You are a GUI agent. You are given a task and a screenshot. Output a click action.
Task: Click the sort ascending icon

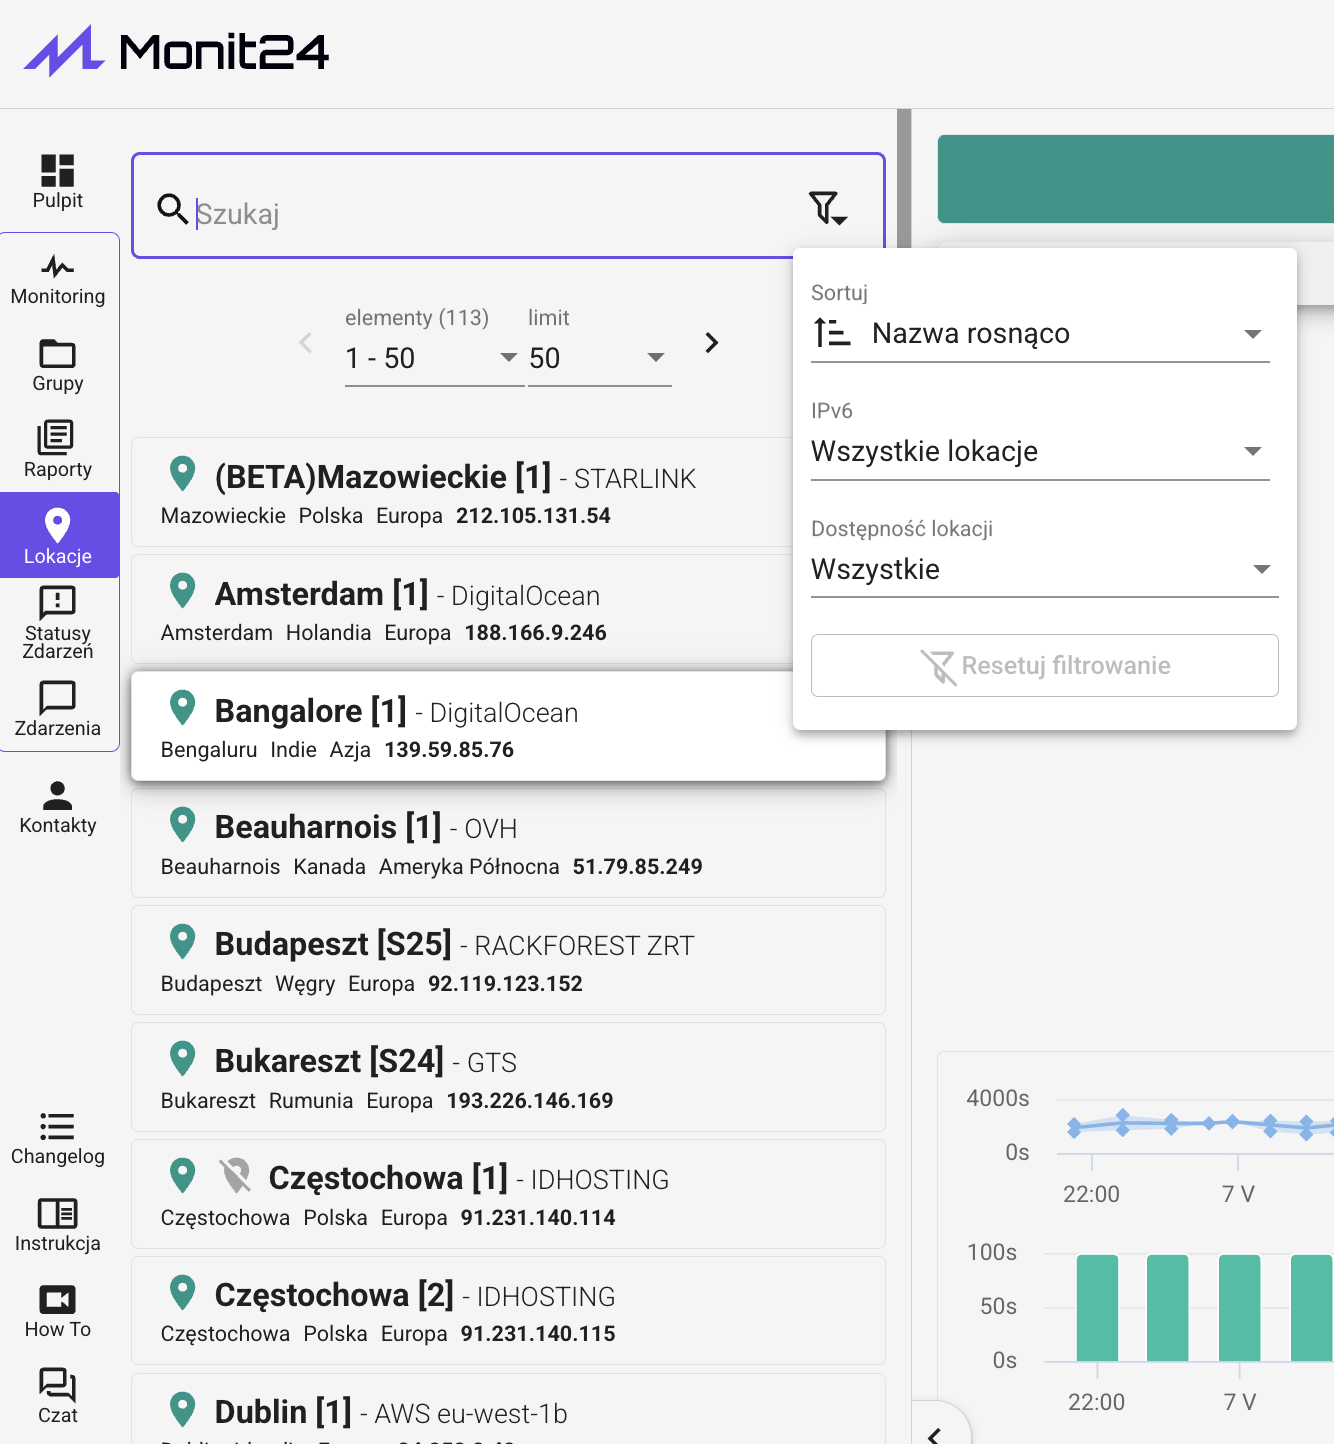tap(832, 332)
